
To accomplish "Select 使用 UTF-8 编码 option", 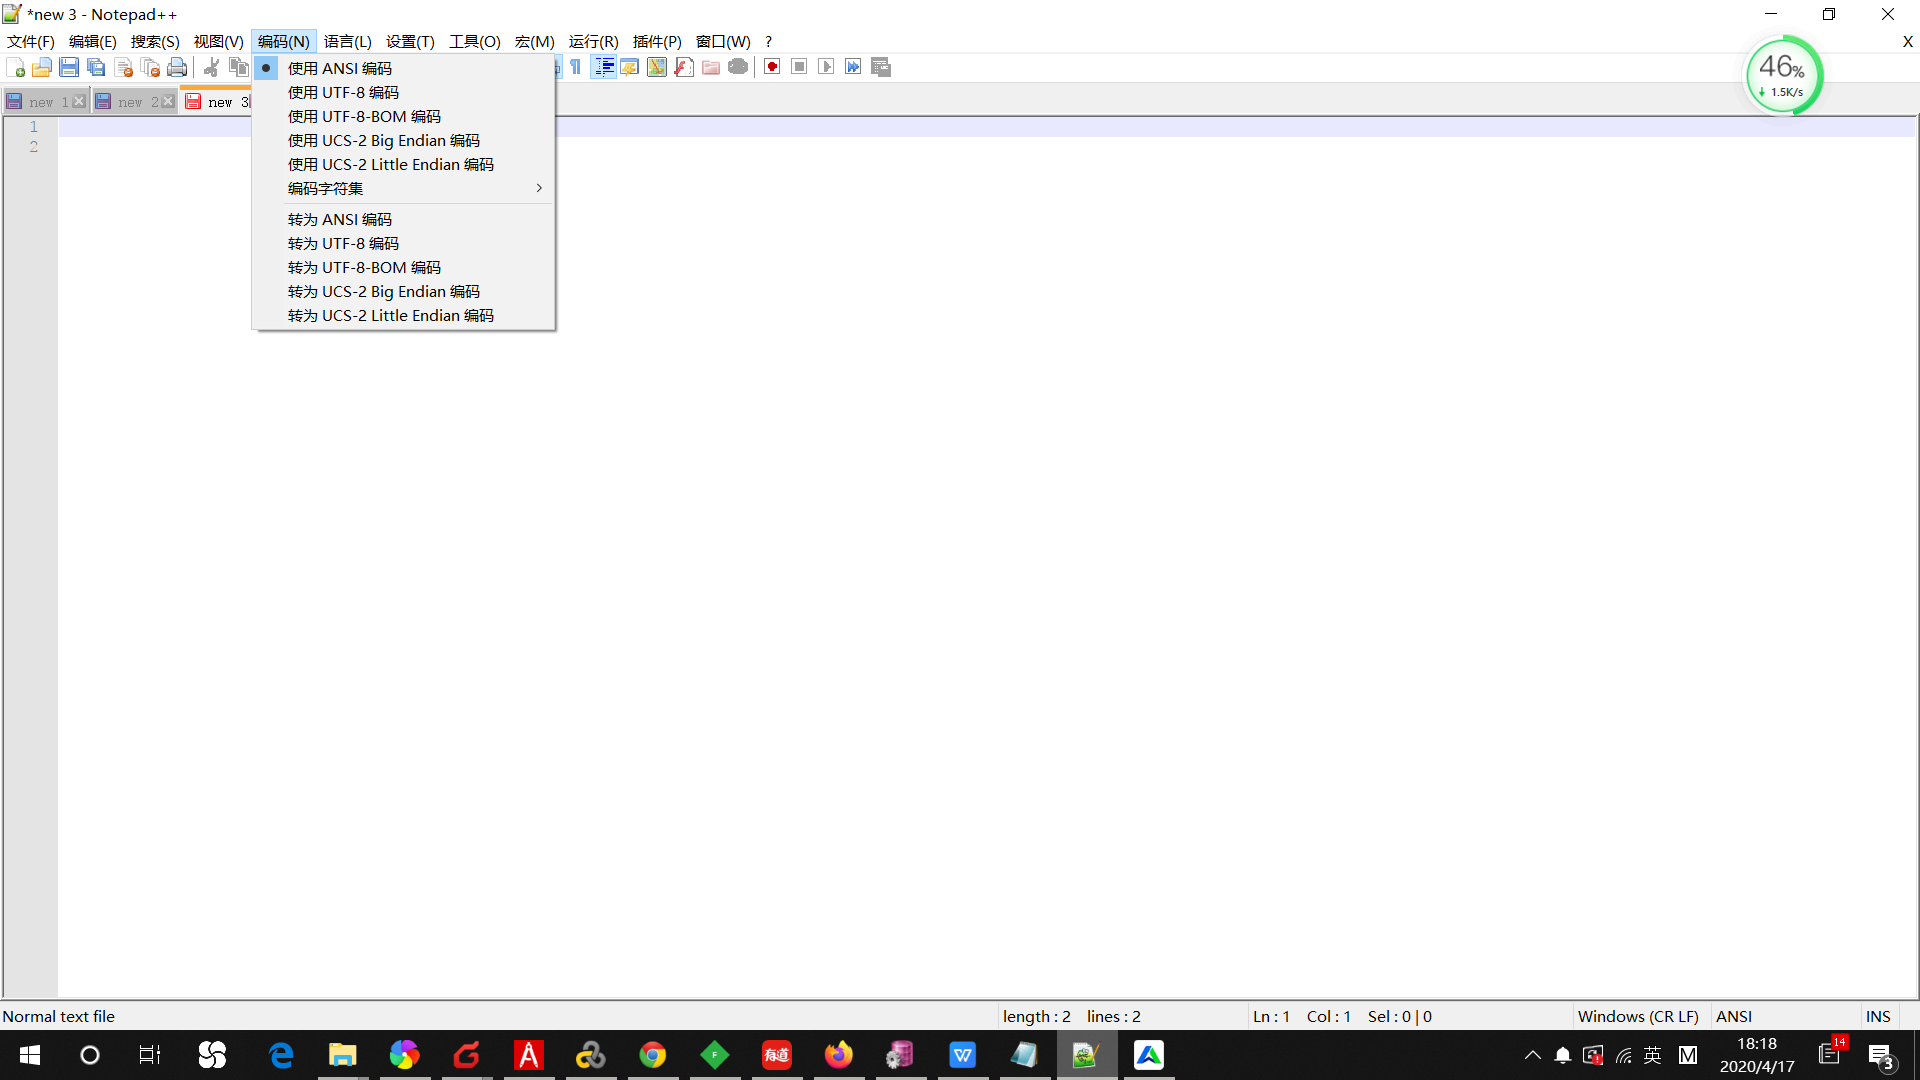I will tap(343, 92).
